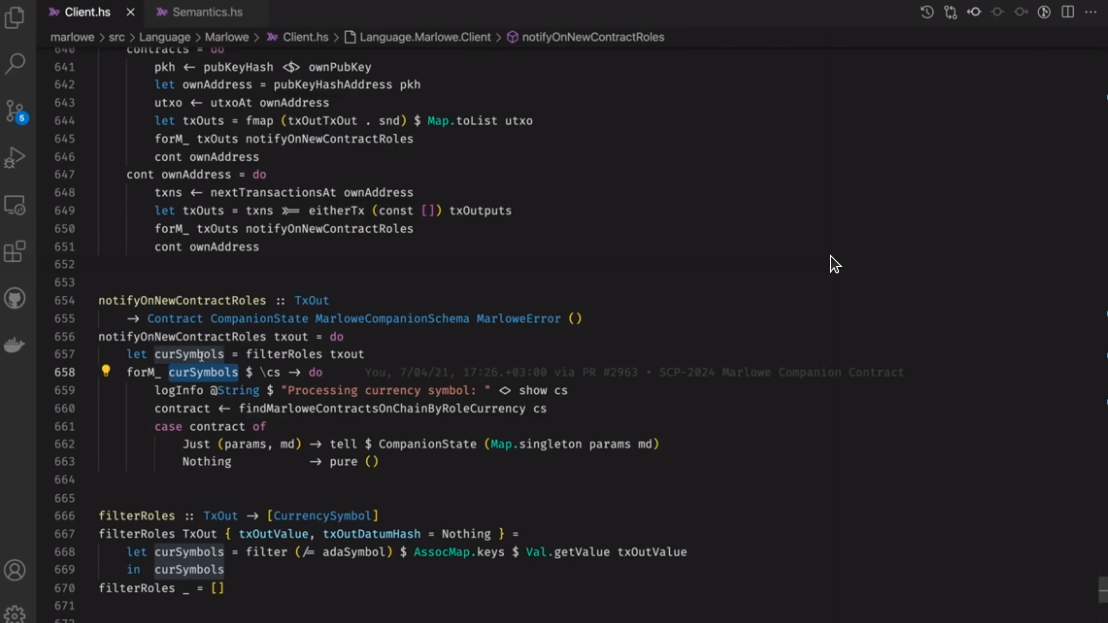
Task: Open the Manage settings gear
Action: 15,613
